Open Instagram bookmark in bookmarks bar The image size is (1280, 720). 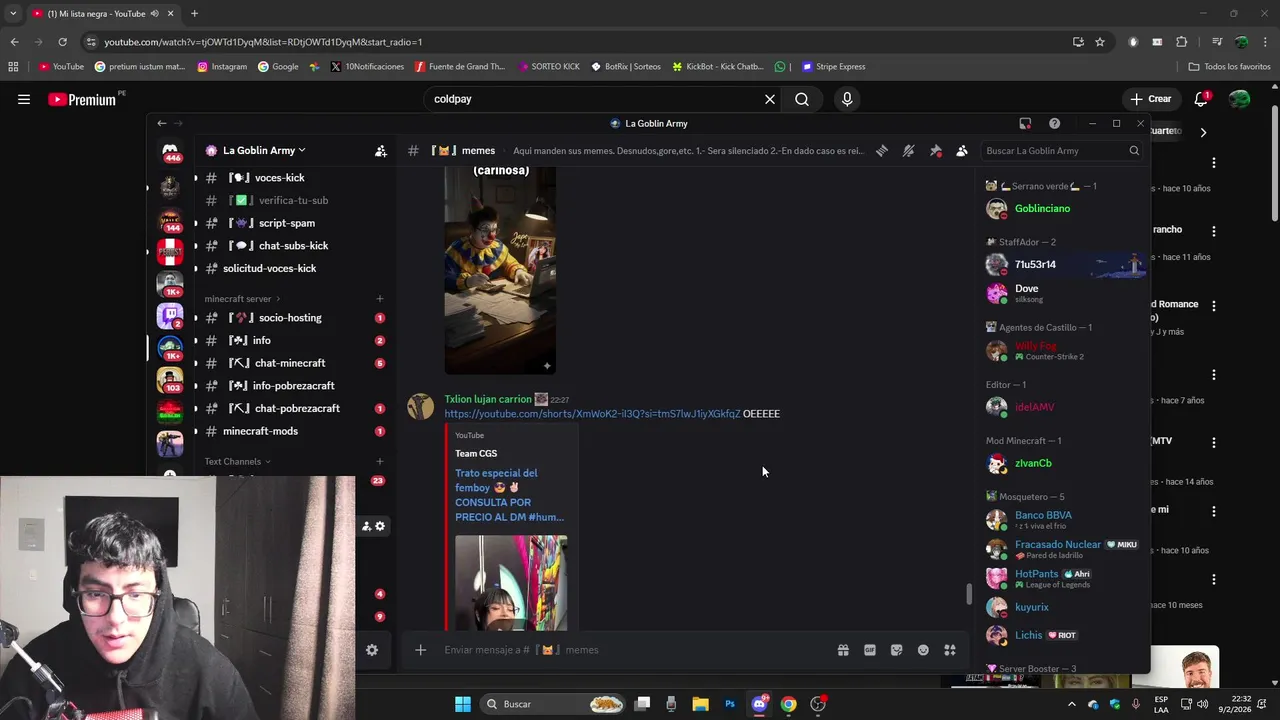222,67
